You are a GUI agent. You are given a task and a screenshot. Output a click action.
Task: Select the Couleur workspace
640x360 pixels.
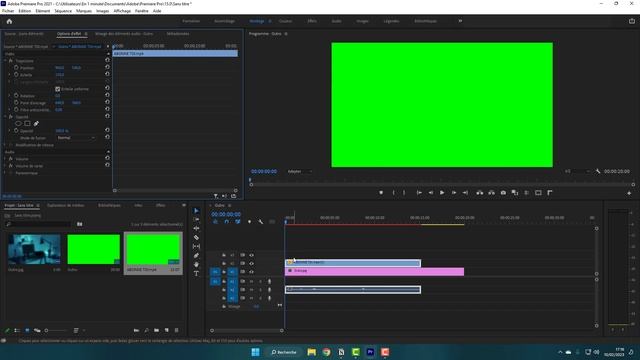click(285, 21)
